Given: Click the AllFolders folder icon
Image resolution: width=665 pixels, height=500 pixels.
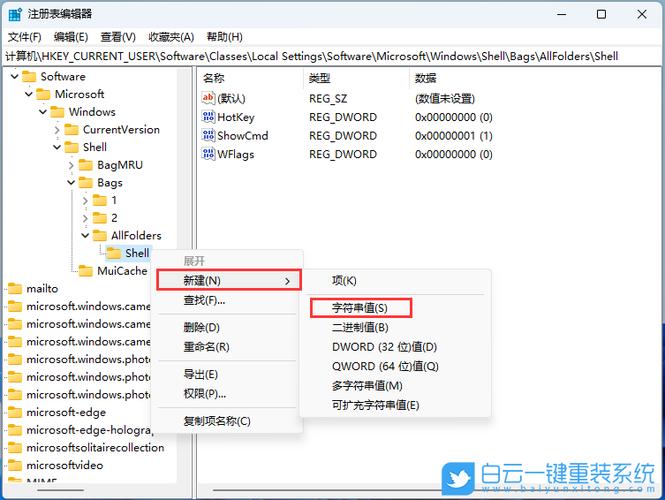Looking at the screenshot, I should 100,235.
